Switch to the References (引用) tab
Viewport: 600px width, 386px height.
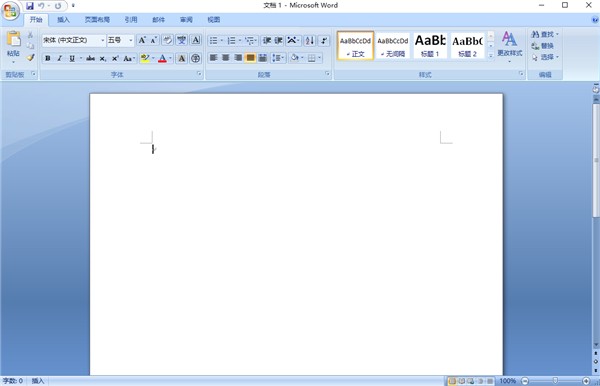pyautogui.click(x=130, y=20)
